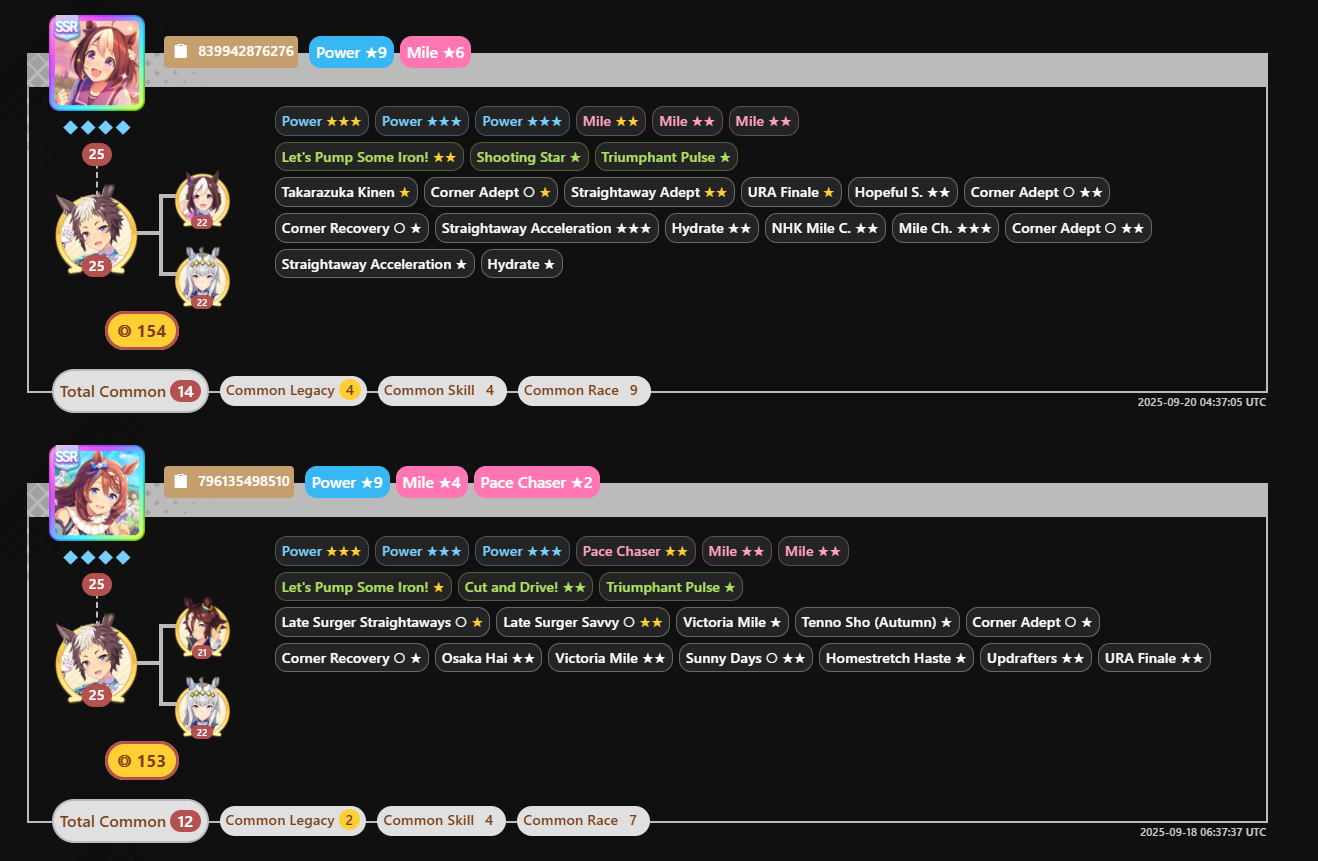Click the coin badge showing 154
The image size is (1318, 861).
coord(142,331)
